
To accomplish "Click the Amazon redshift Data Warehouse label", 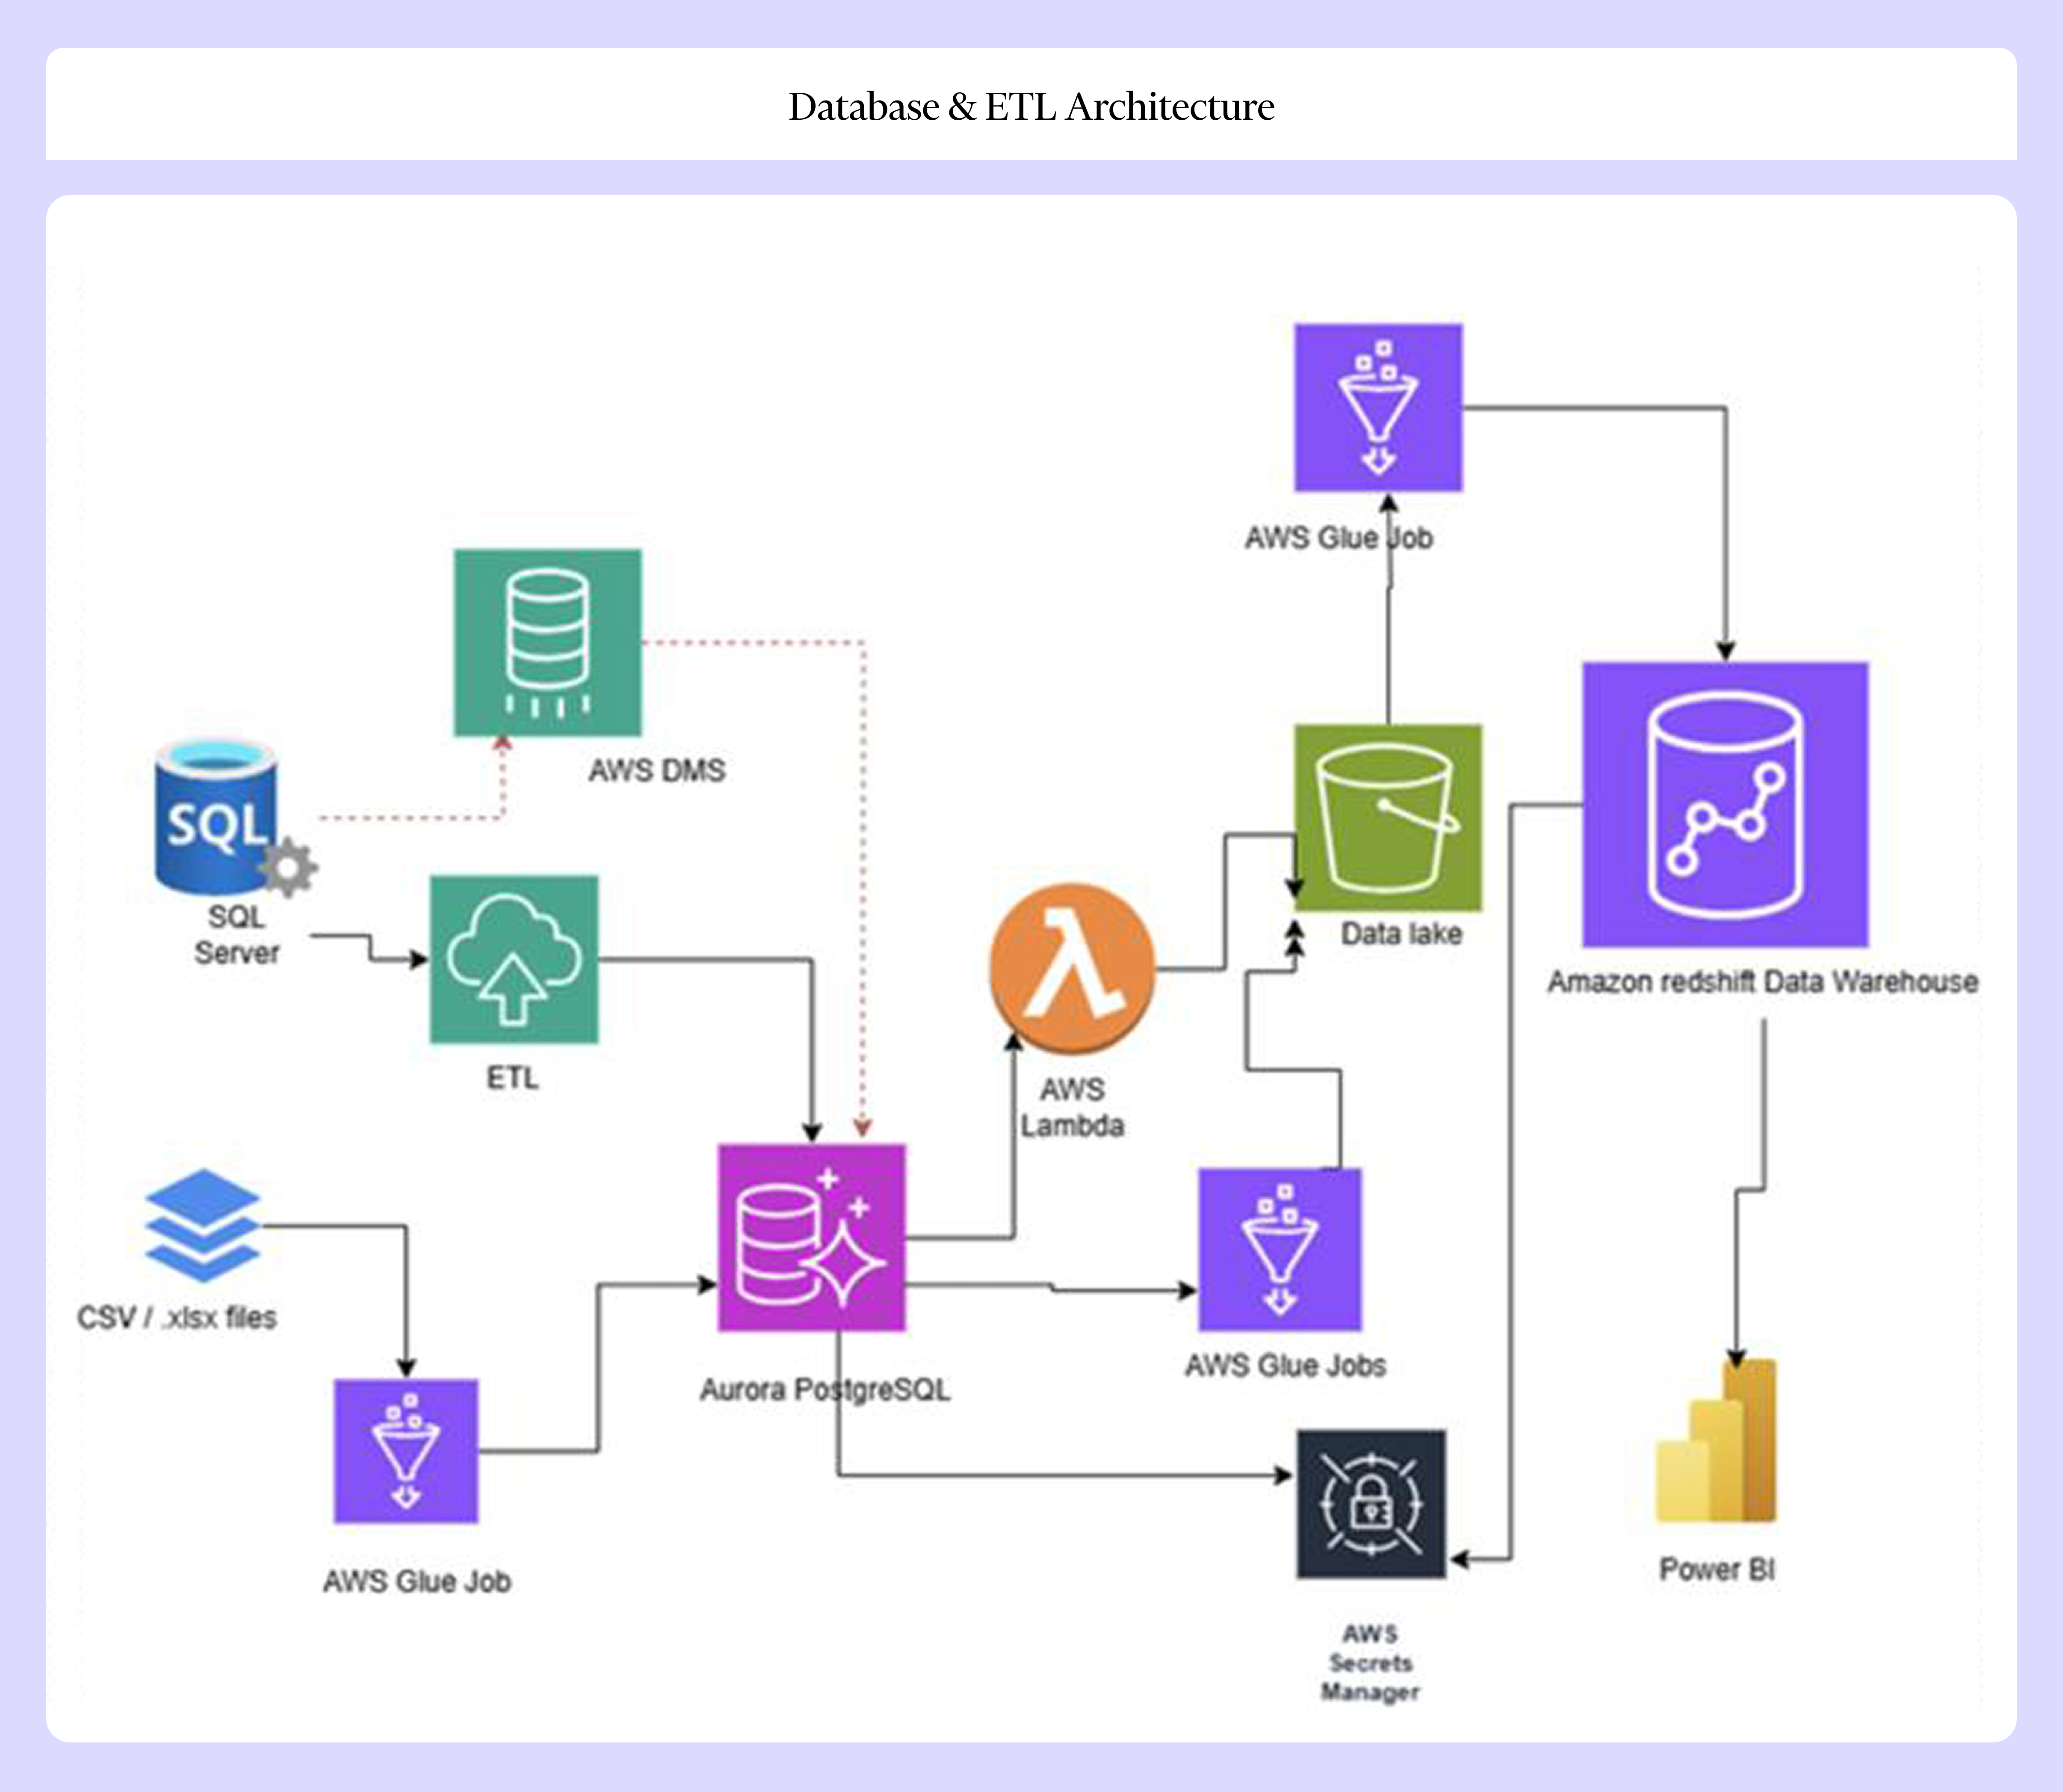I will [1763, 981].
